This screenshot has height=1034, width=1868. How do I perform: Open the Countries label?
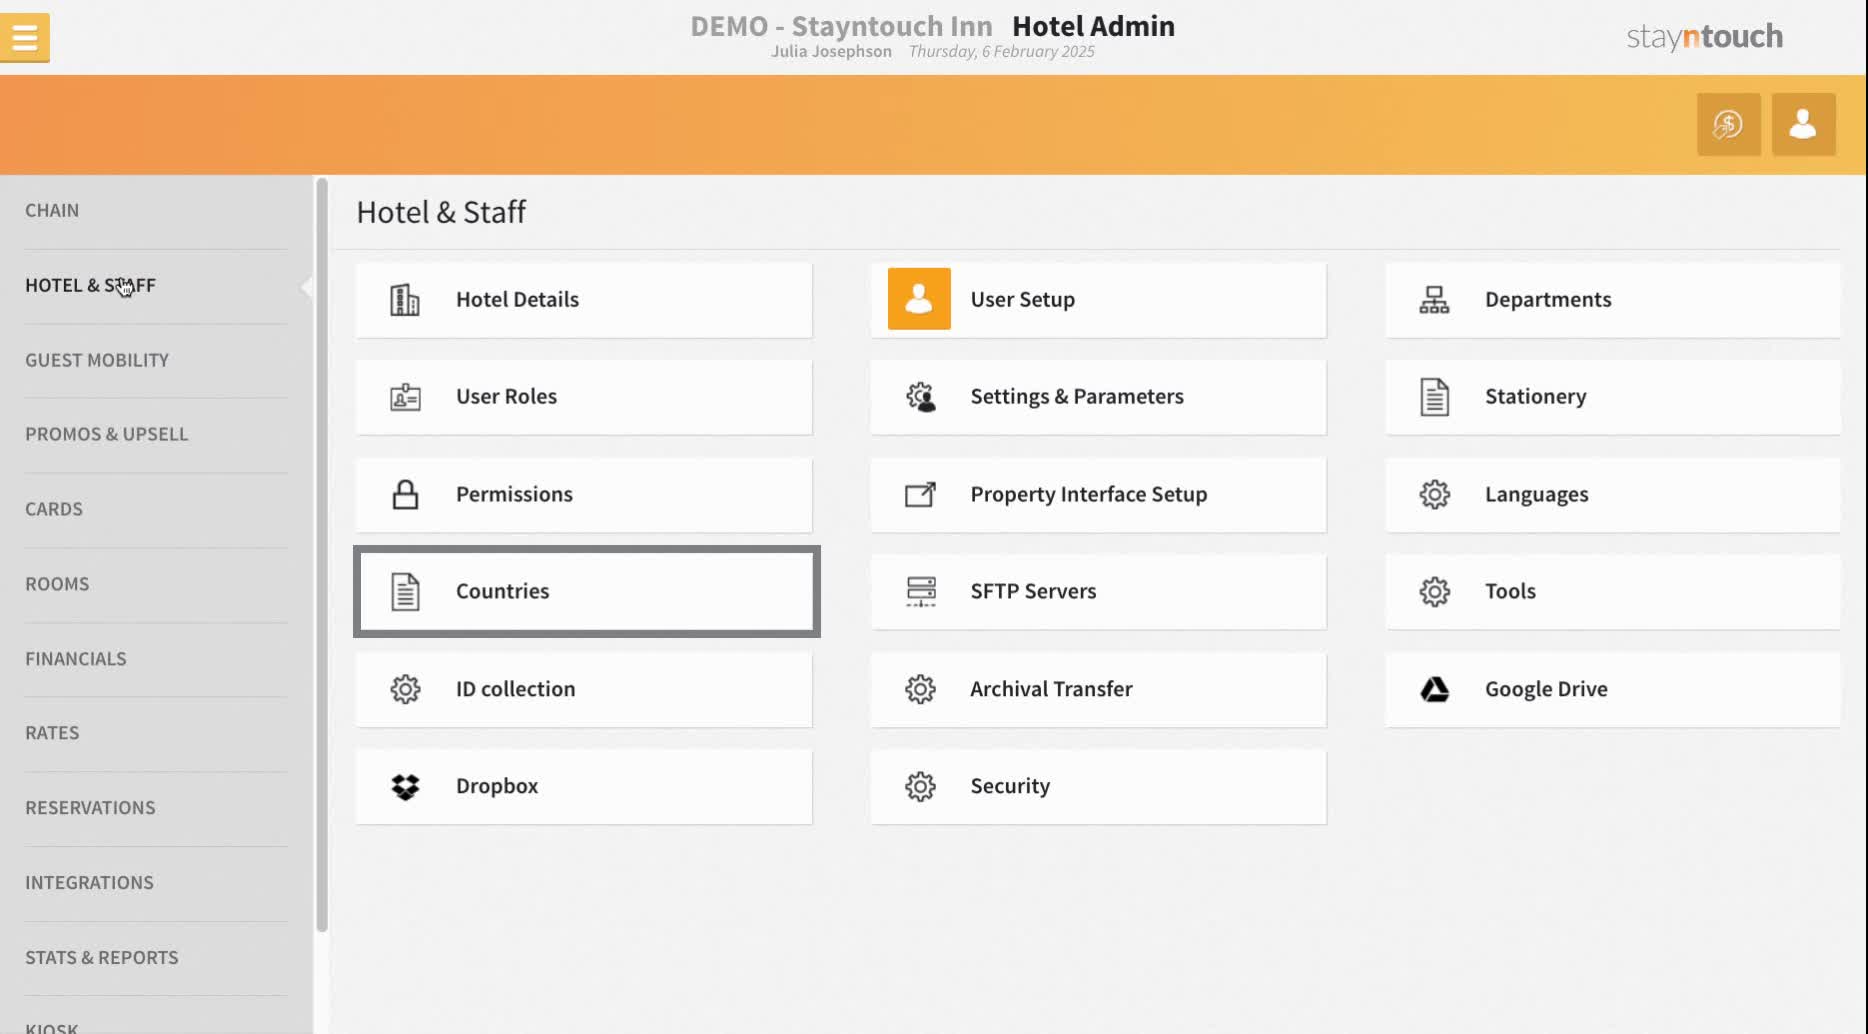click(502, 591)
